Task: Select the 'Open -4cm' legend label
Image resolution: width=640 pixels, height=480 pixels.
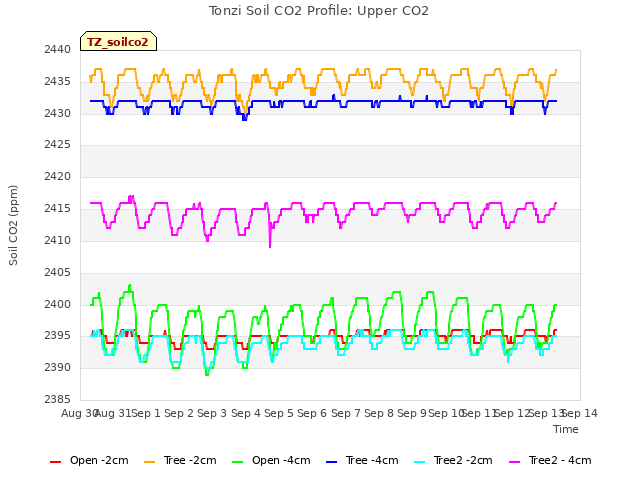Action: tap(281, 460)
